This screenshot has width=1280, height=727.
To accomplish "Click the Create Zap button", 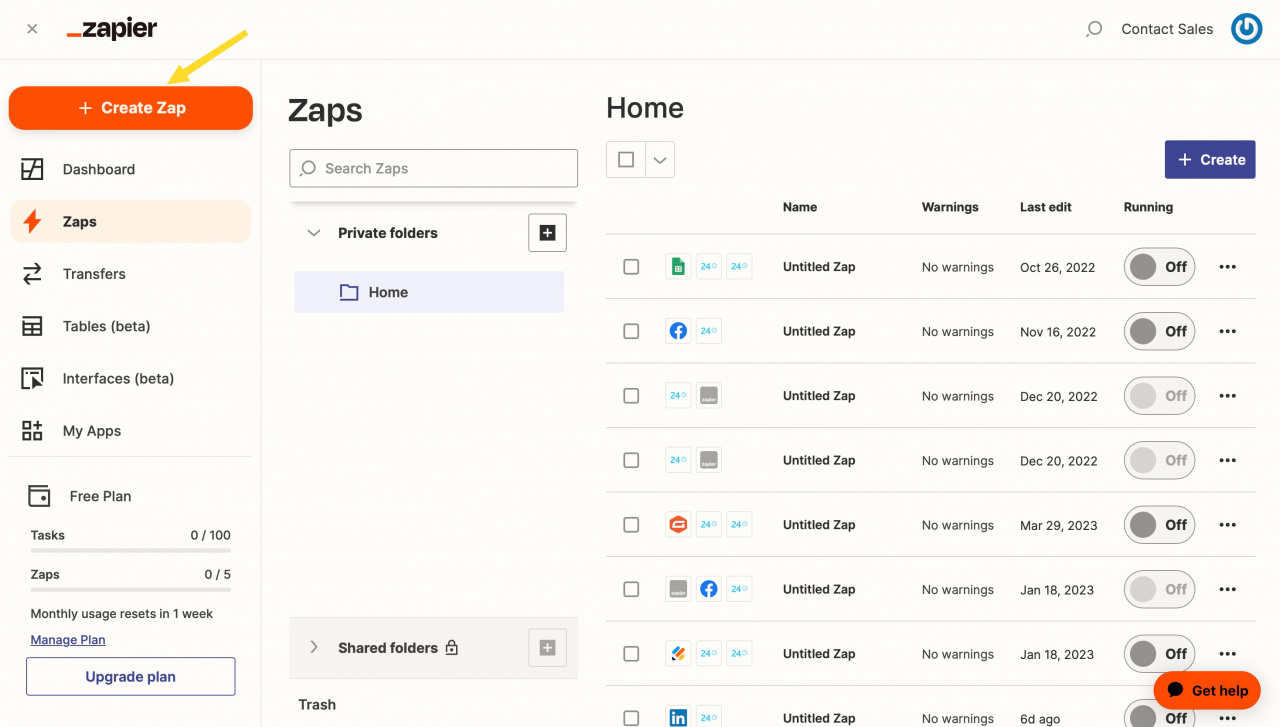I will pyautogui.click(x=130, y=107).
